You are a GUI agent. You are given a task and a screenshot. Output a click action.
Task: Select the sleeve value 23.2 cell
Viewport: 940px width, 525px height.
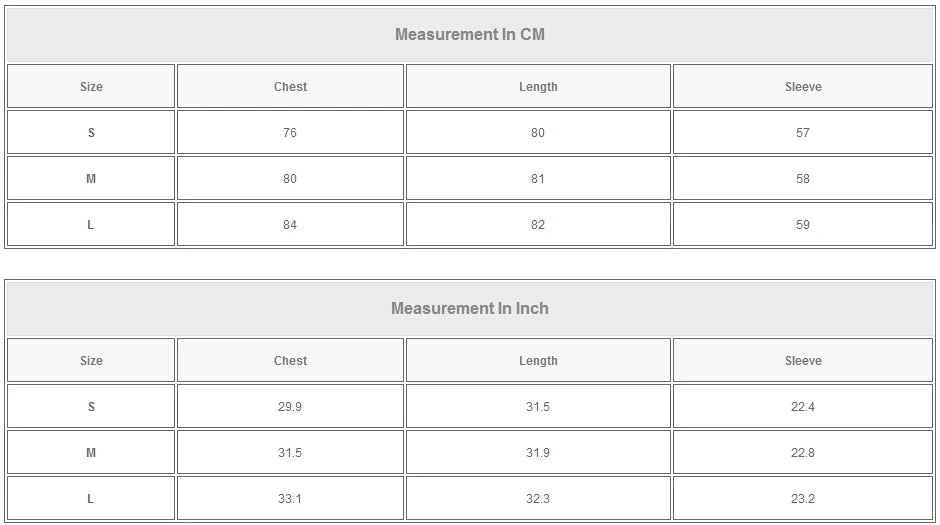[x=803, y=499]
